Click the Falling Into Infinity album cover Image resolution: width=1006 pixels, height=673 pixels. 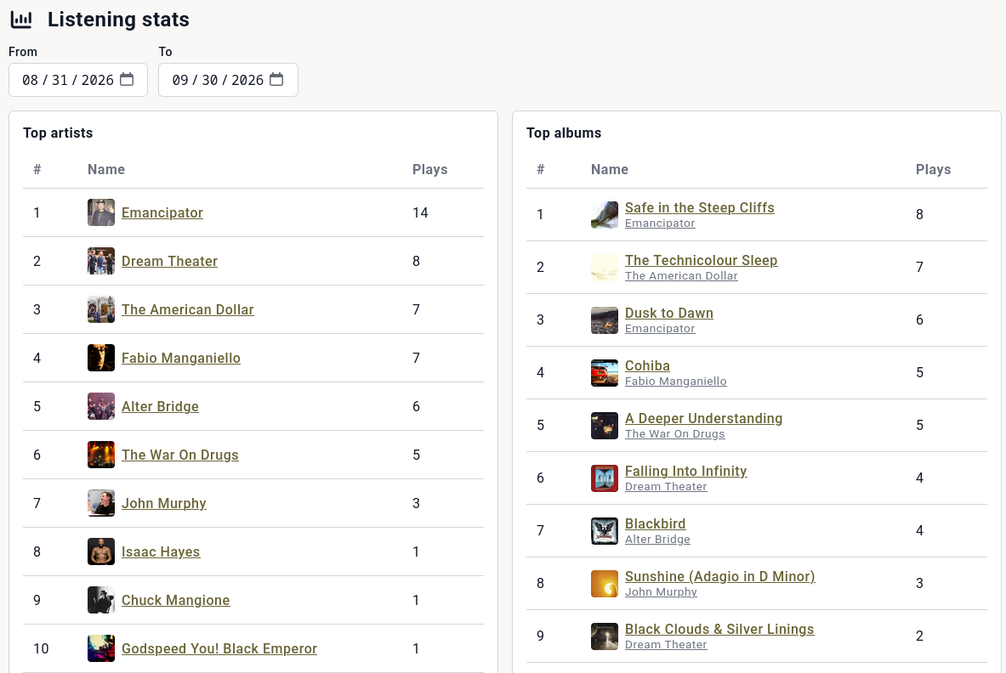point(604,478)
